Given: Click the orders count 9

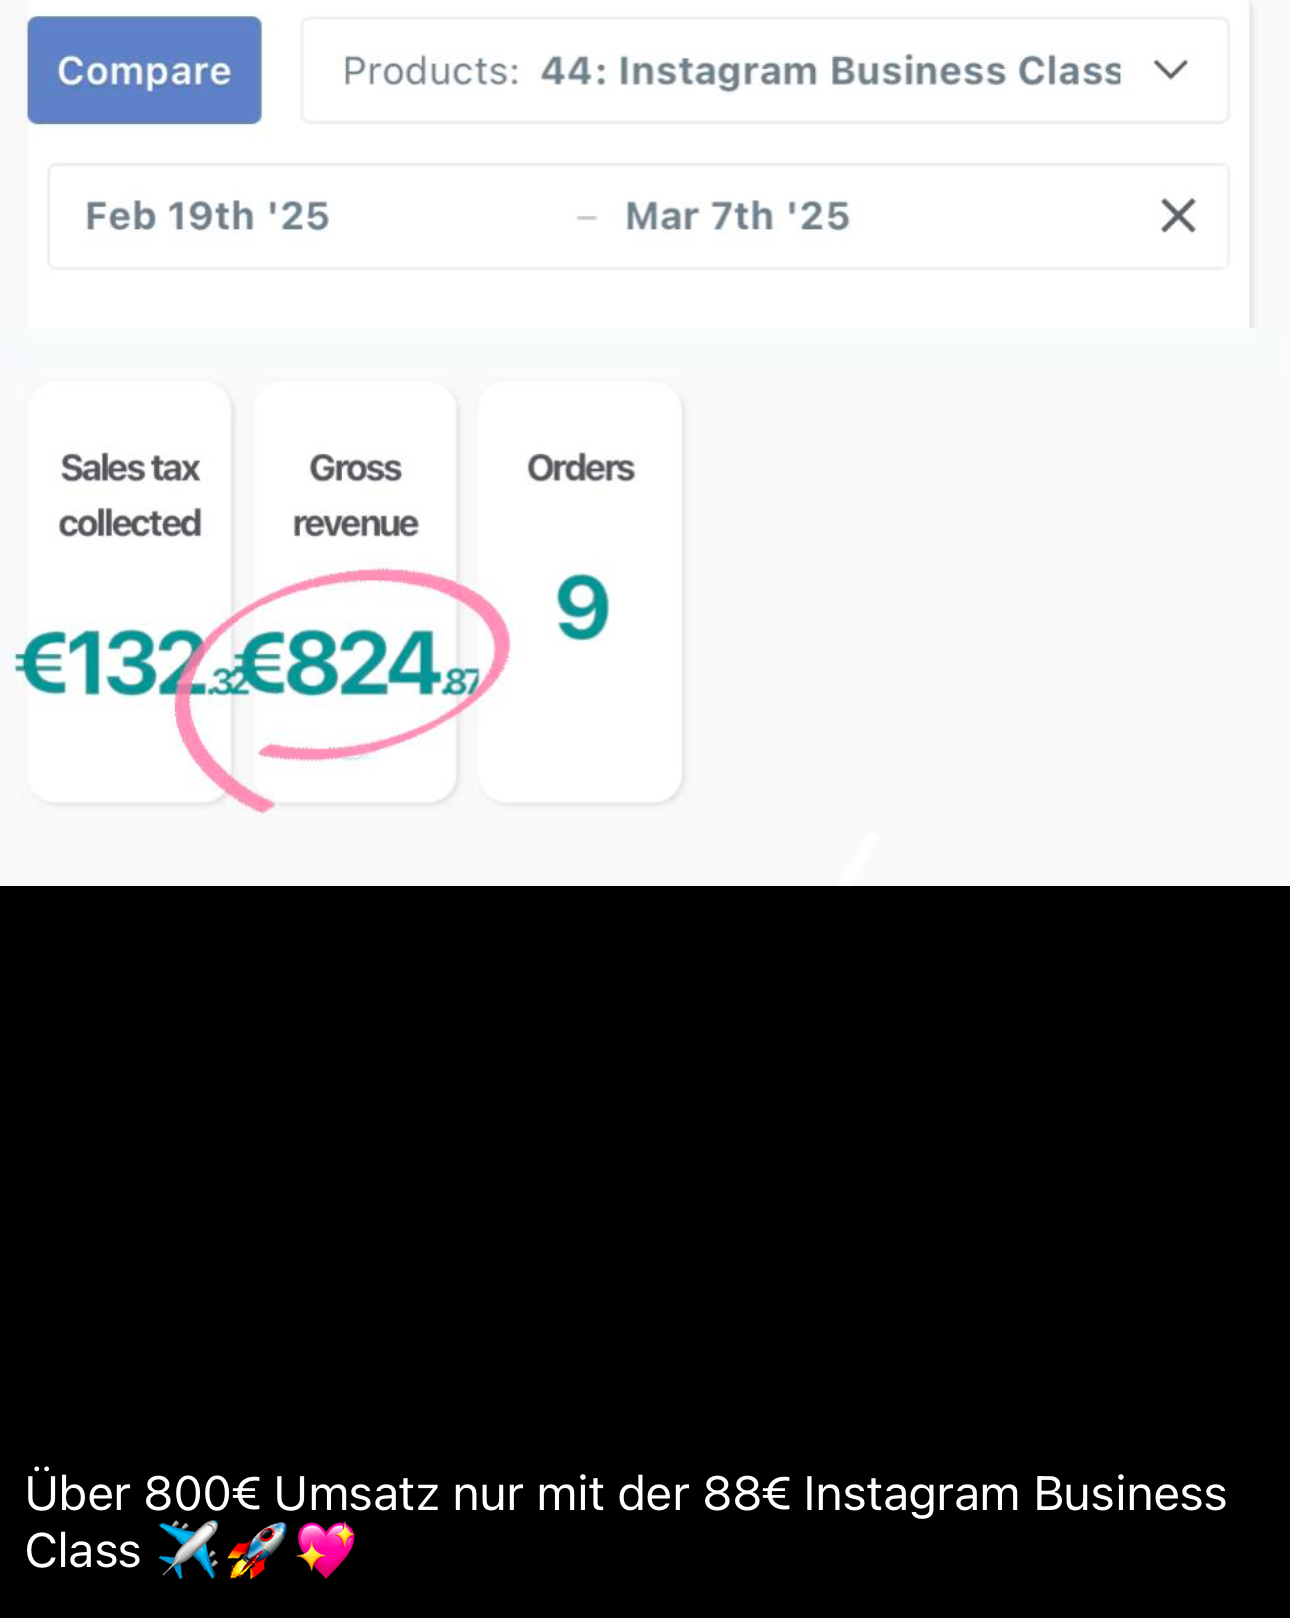Looking at the screenshot, I should point(582,607).
